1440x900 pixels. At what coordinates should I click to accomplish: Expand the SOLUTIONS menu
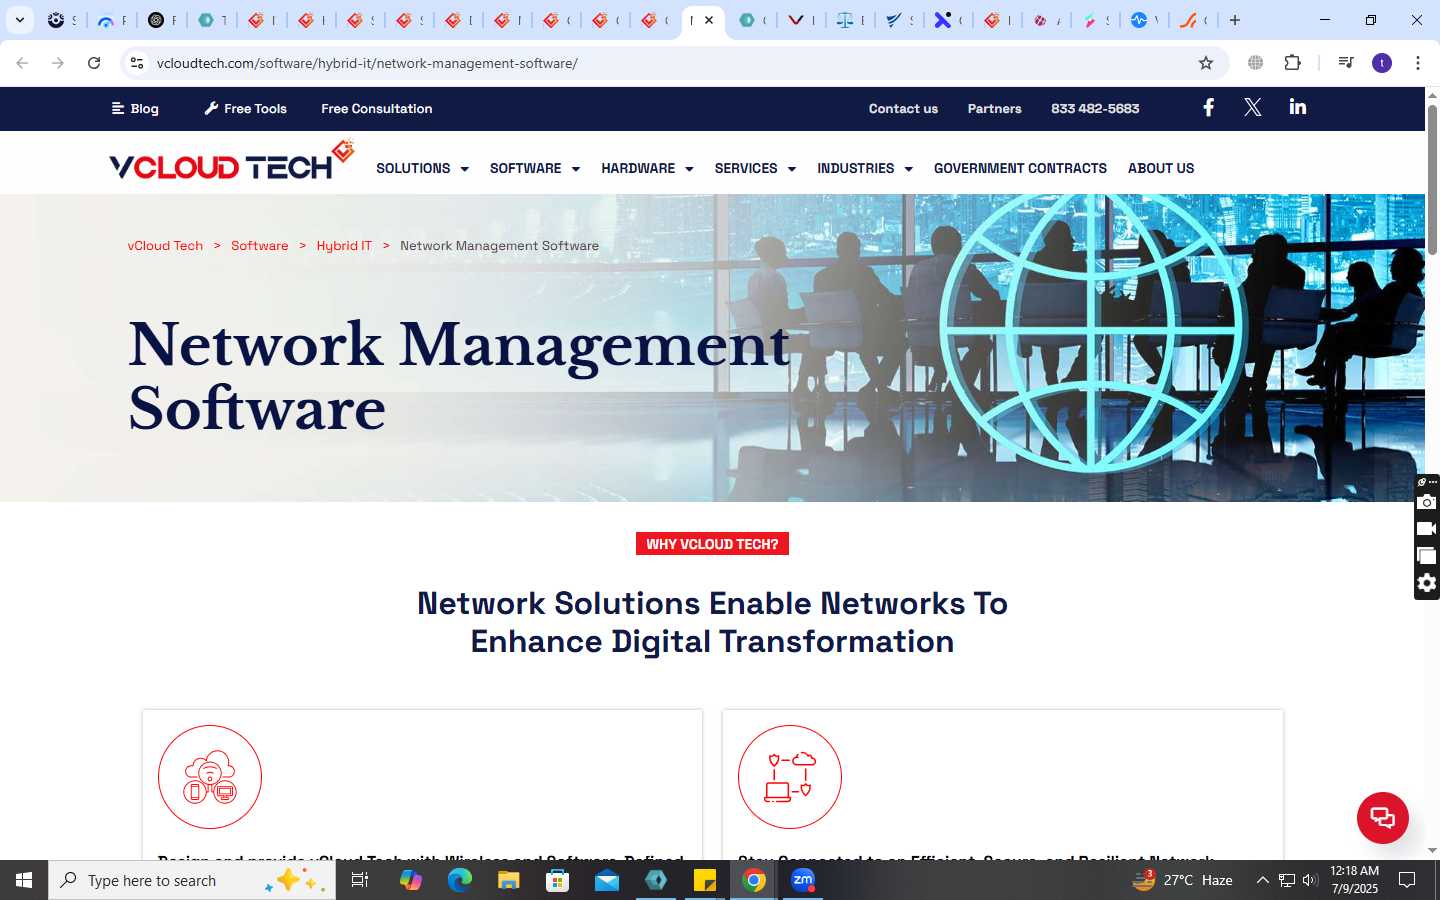coord(422,168)
